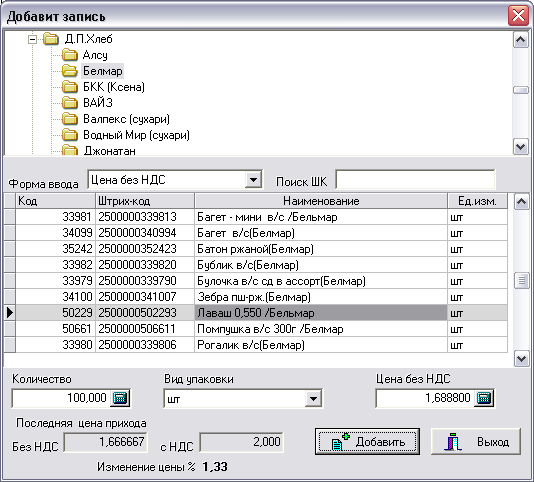Click folder icon of БКК (Ксена)

click(70, 87)
